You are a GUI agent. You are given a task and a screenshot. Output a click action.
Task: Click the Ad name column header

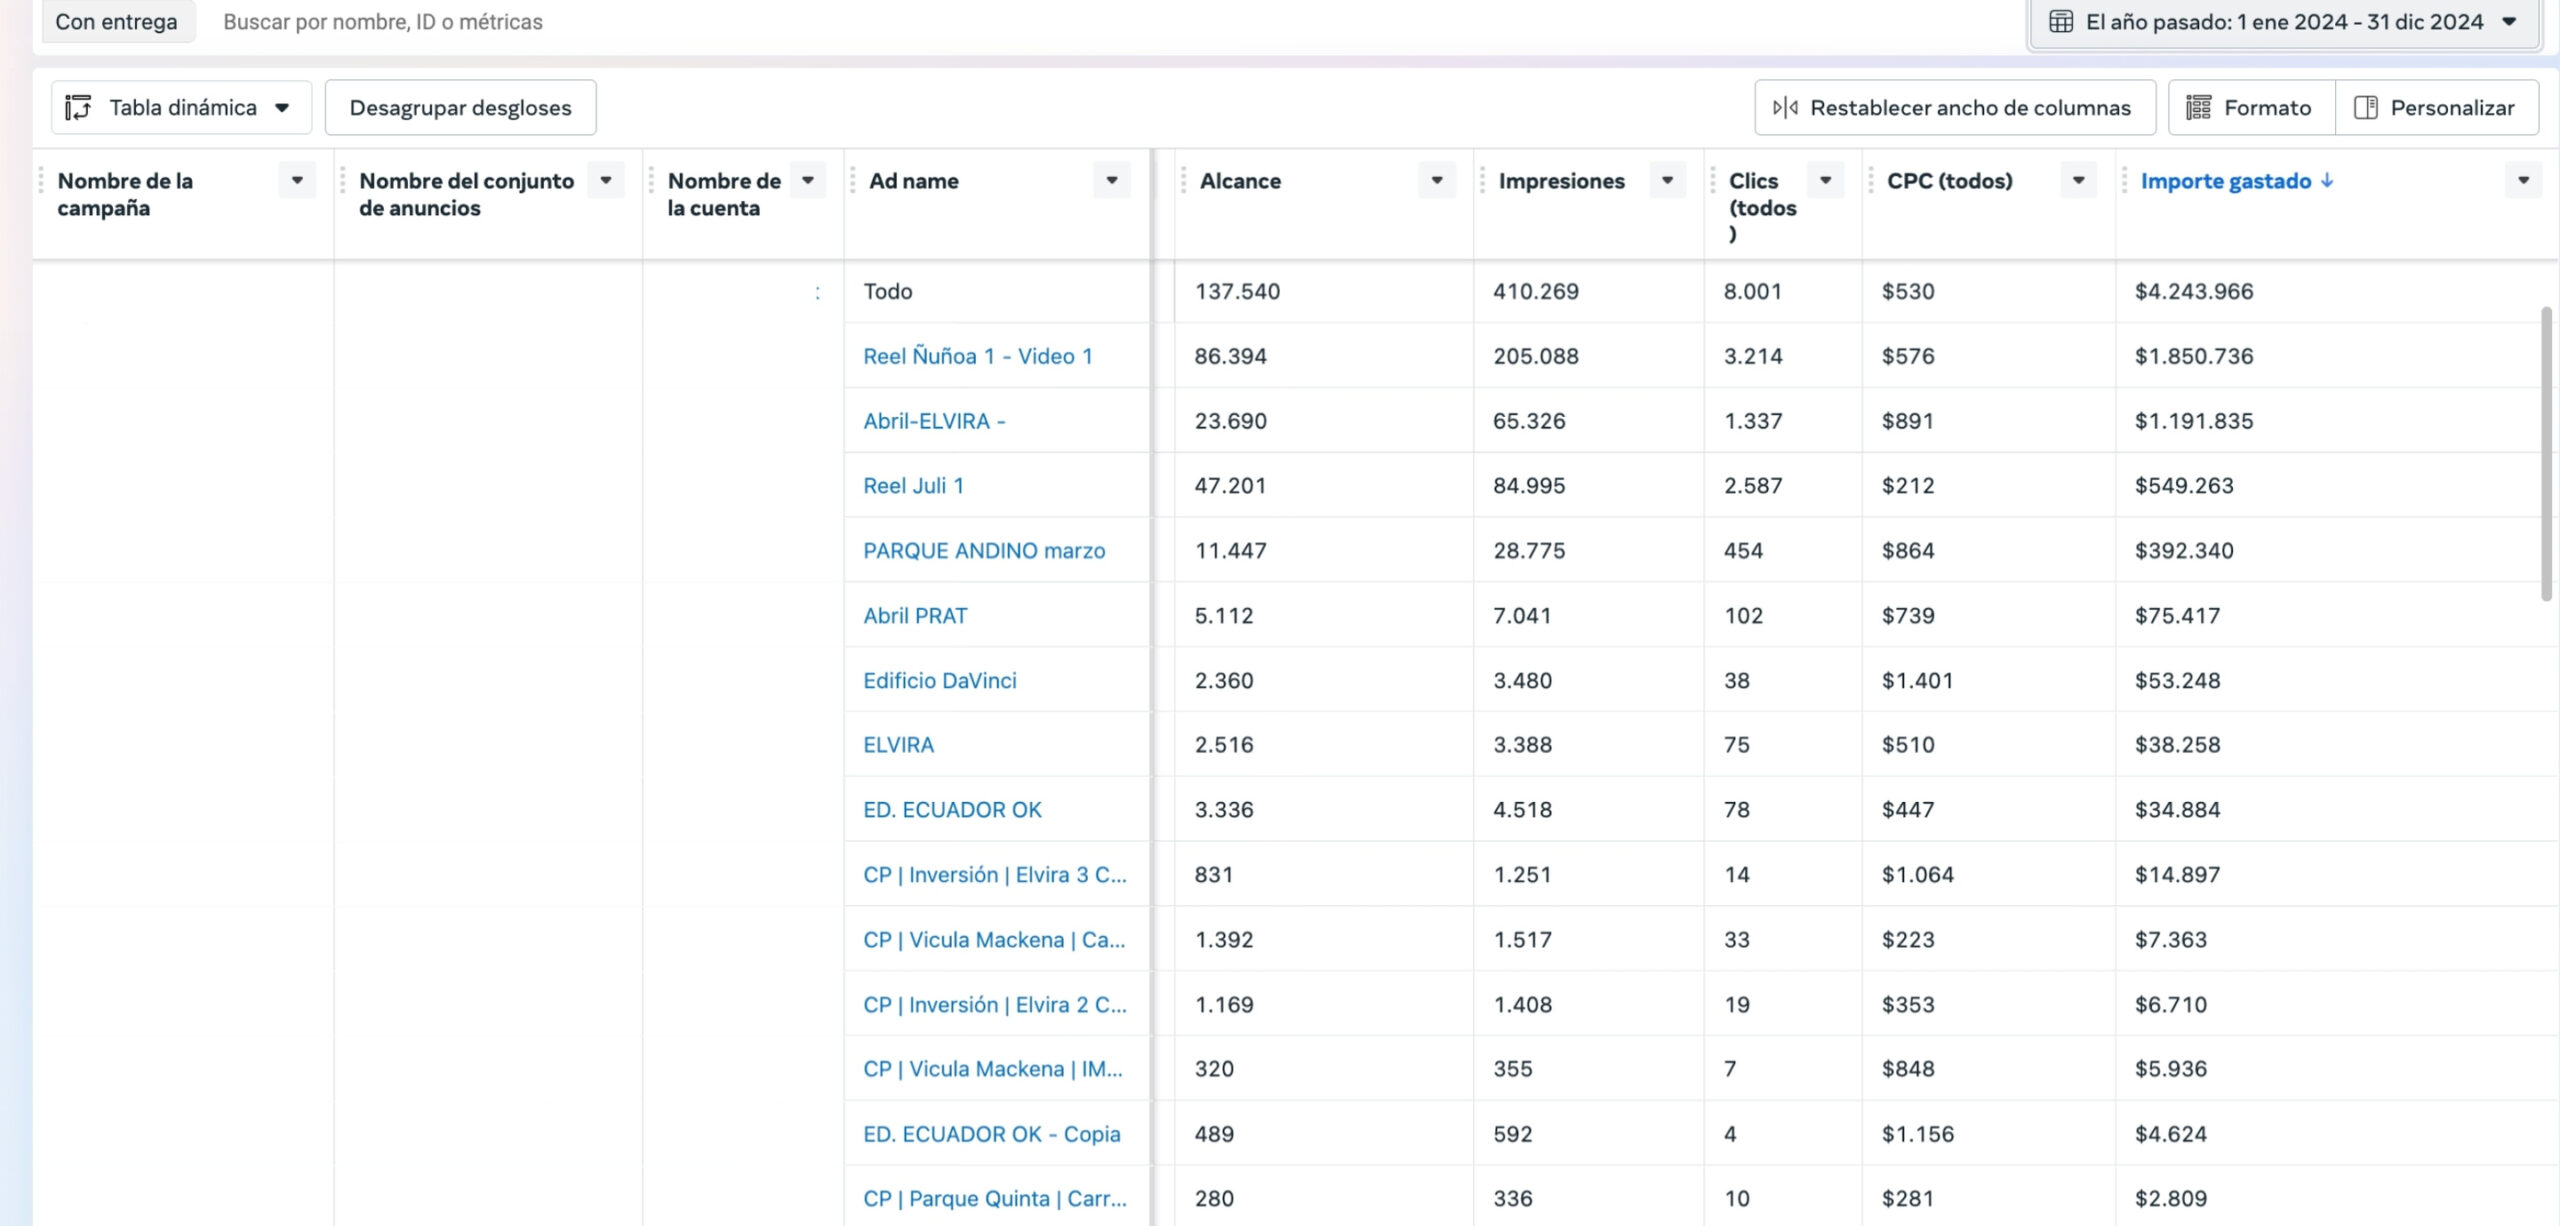[914, 181]
